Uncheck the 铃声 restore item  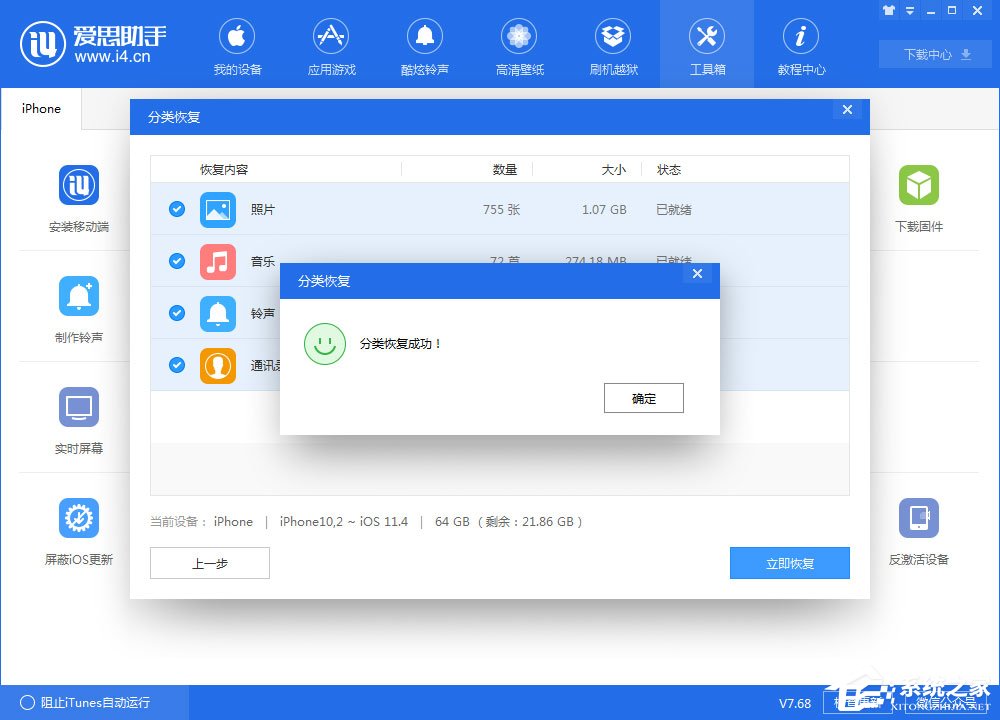pyautogui.click(x=176, y=313)
